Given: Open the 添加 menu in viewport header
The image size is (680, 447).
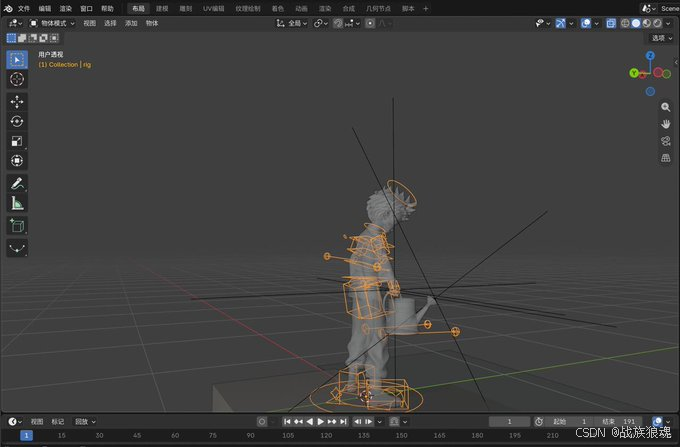Looking at the screenshot, I should [131, 23].
